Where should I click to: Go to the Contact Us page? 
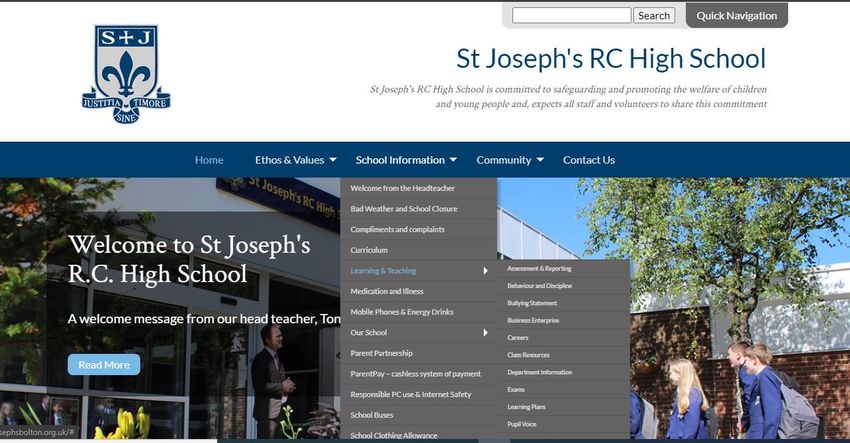coord(589,160)
